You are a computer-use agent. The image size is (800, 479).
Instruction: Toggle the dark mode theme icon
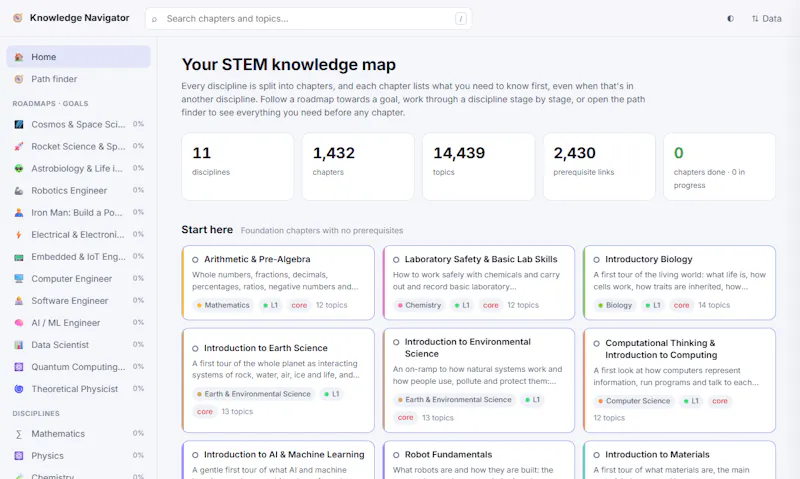tap(730, 18)
